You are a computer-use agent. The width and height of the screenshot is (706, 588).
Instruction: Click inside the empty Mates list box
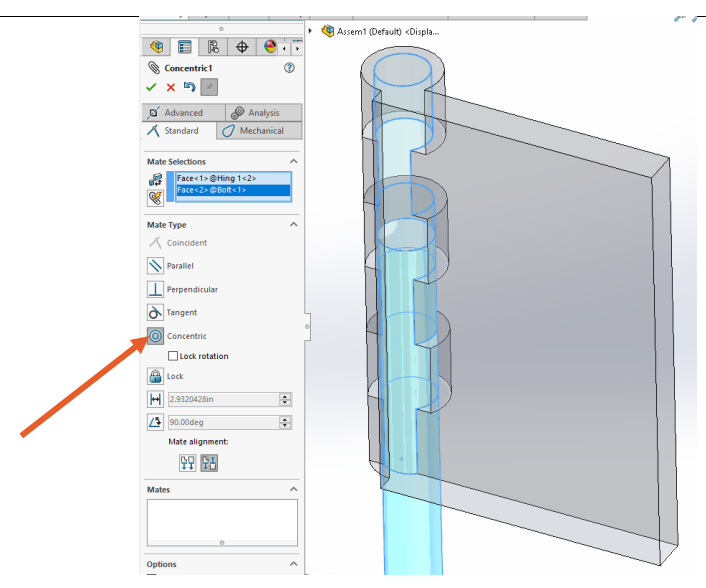coord(222,522)
